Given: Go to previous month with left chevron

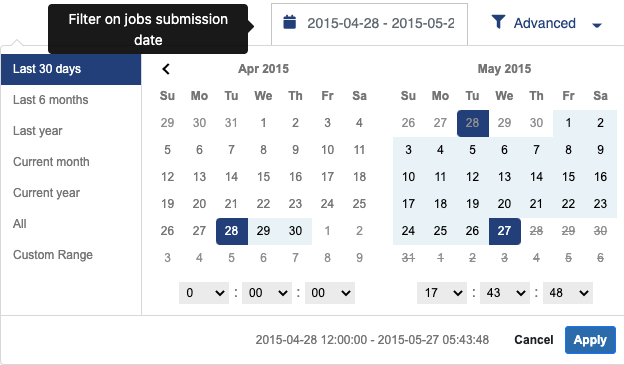Looking at the screenshot, I should pos(166,69).
